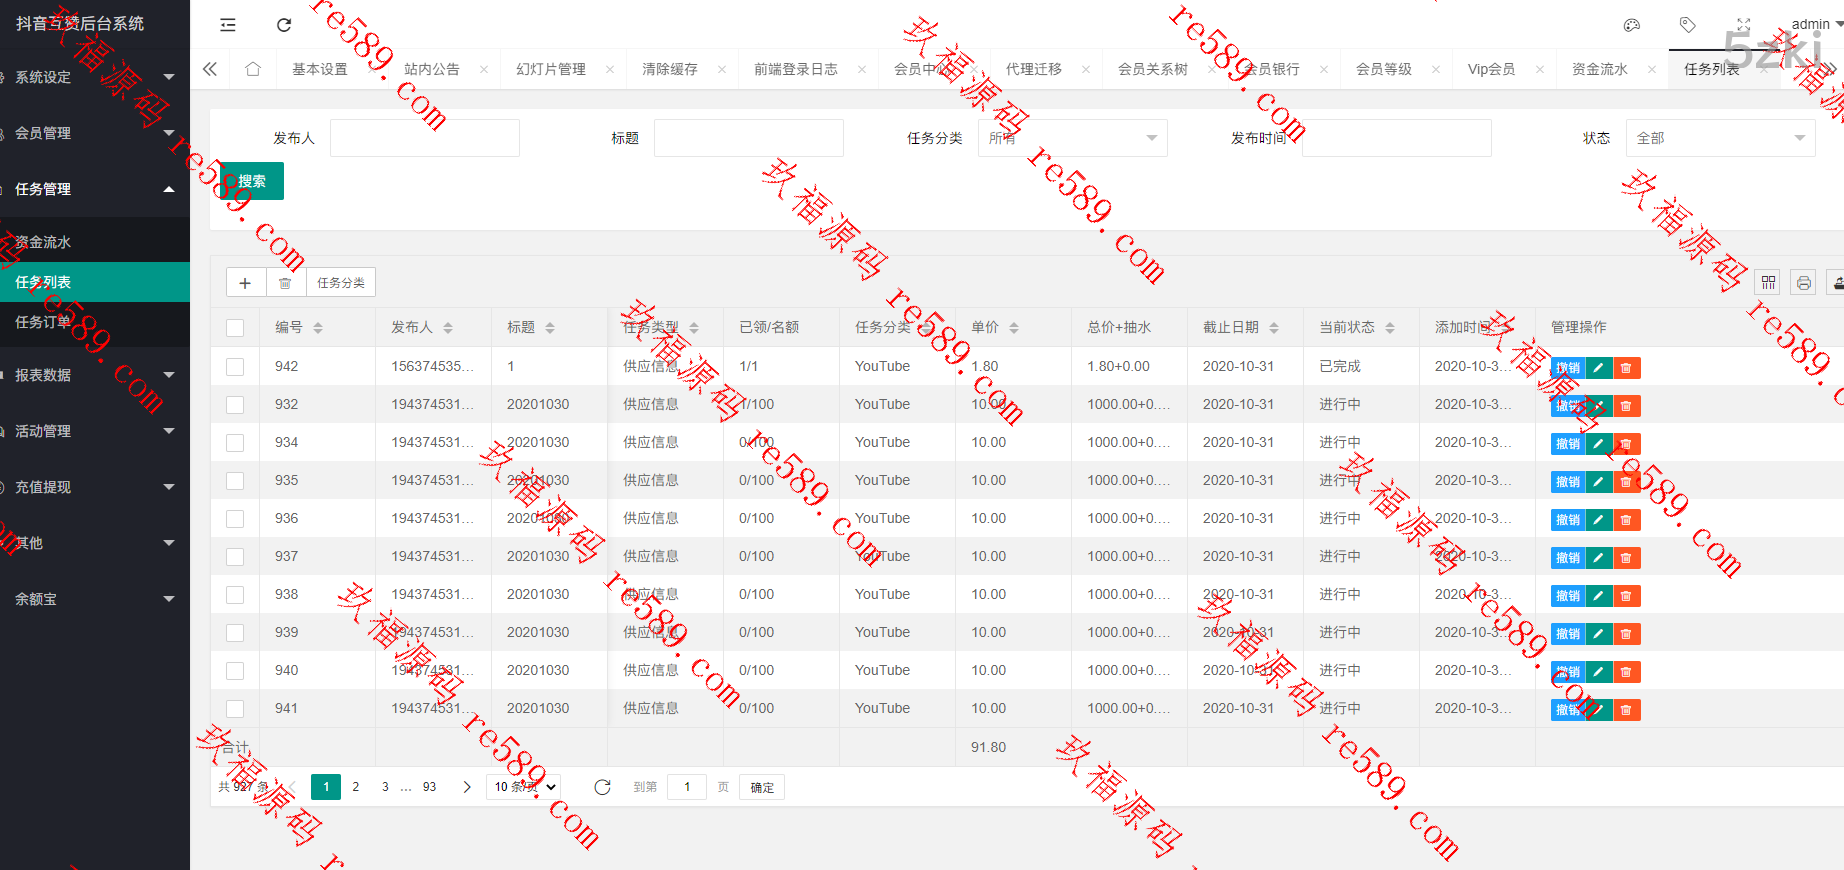Viewport: 1844px width, 870px height.
Task: Click the home tab icon
Action: tap(253, 69)
